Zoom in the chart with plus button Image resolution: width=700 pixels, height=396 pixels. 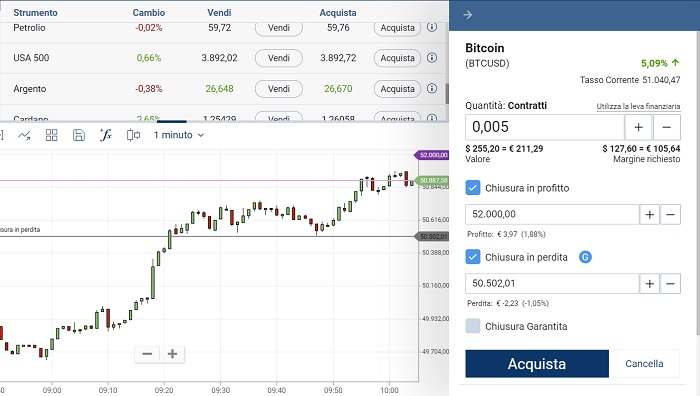tap(172, 354)
